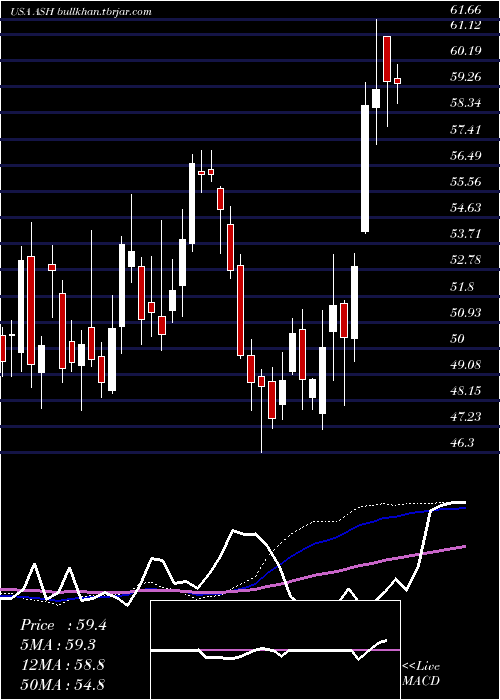Click the '12MA : 58.8' readout
Image resolution: width=500 pixels, height=700 pixels.
[x=62, y=664]
